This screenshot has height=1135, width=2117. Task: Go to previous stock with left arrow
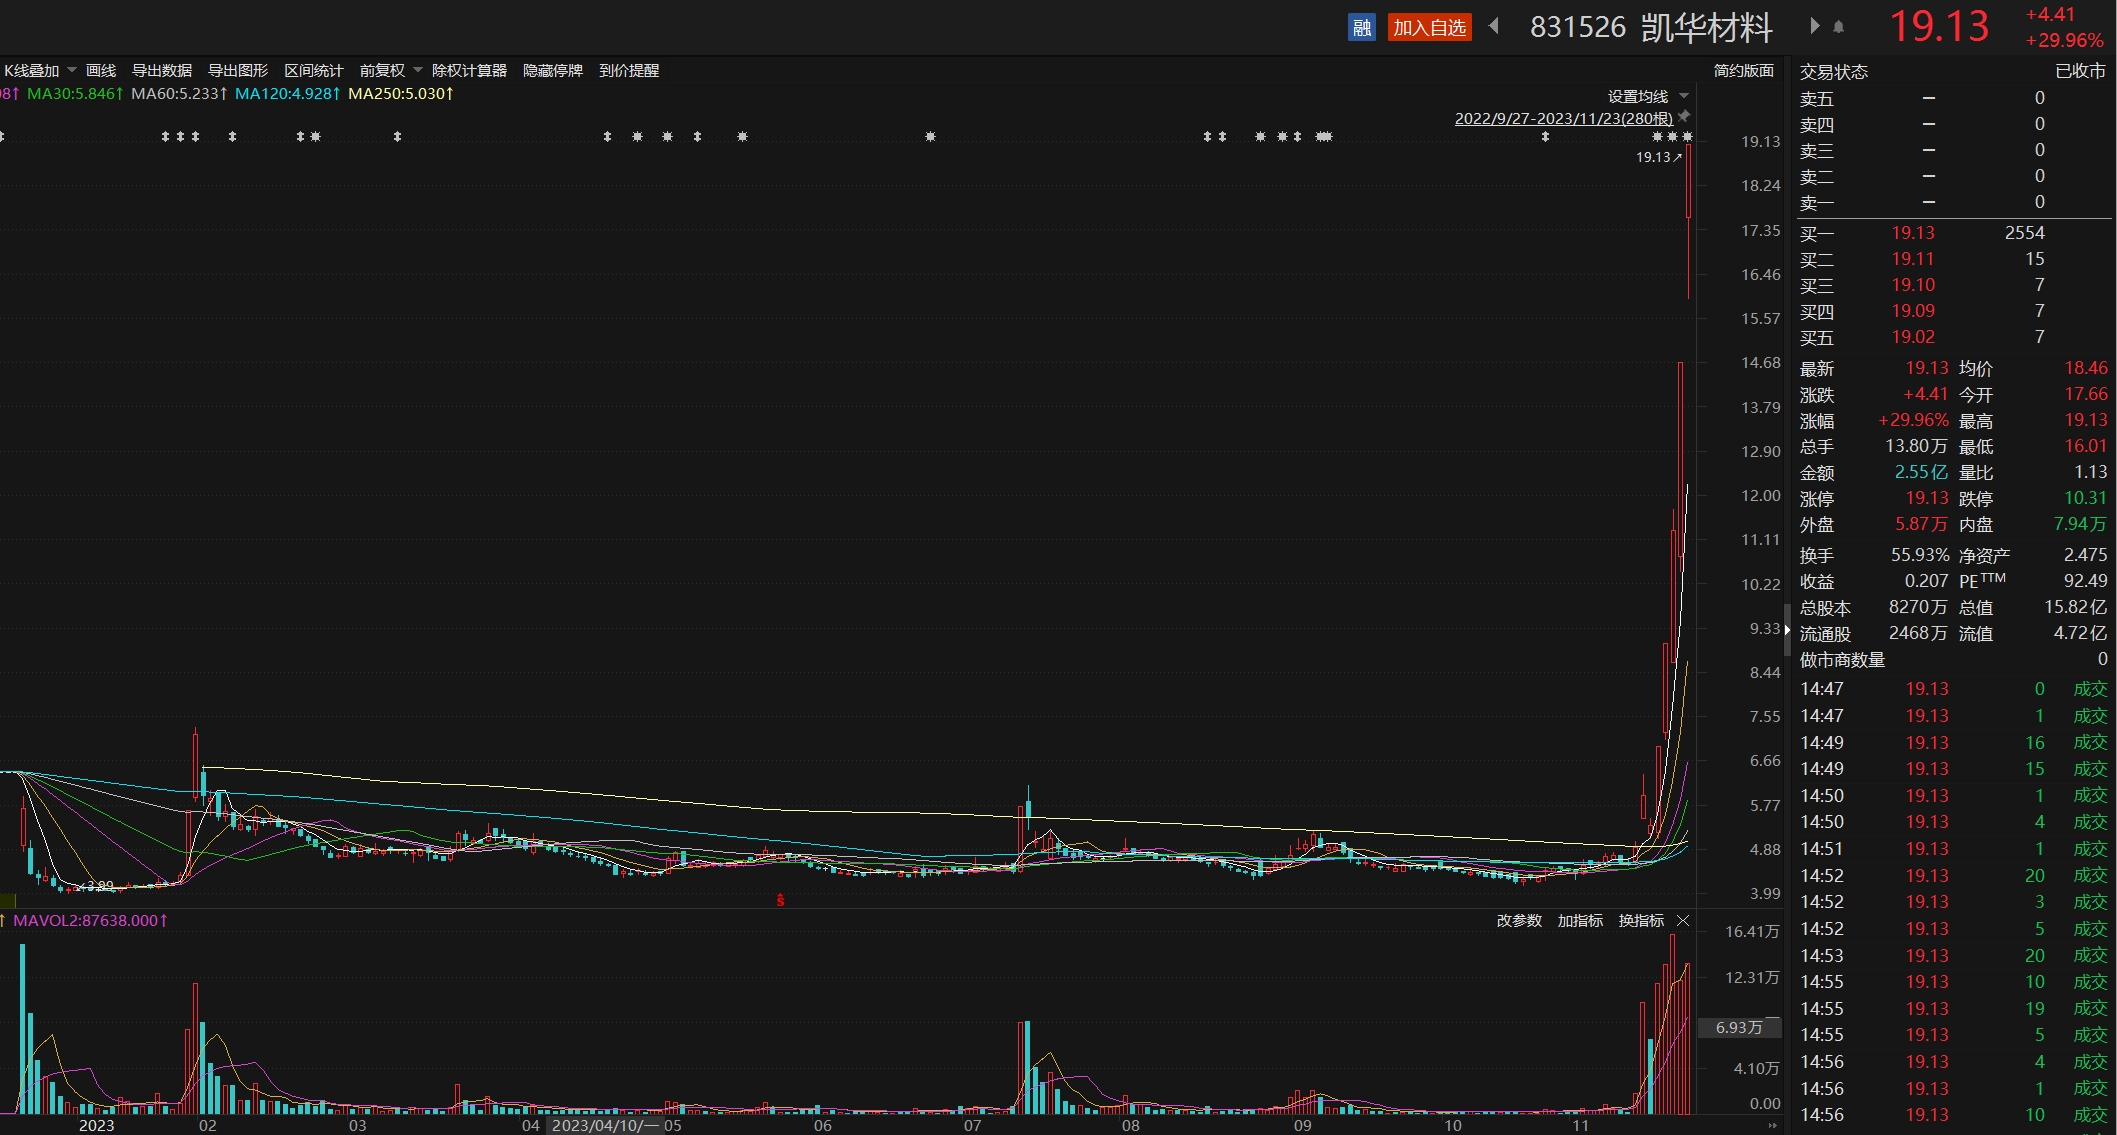1494,26
